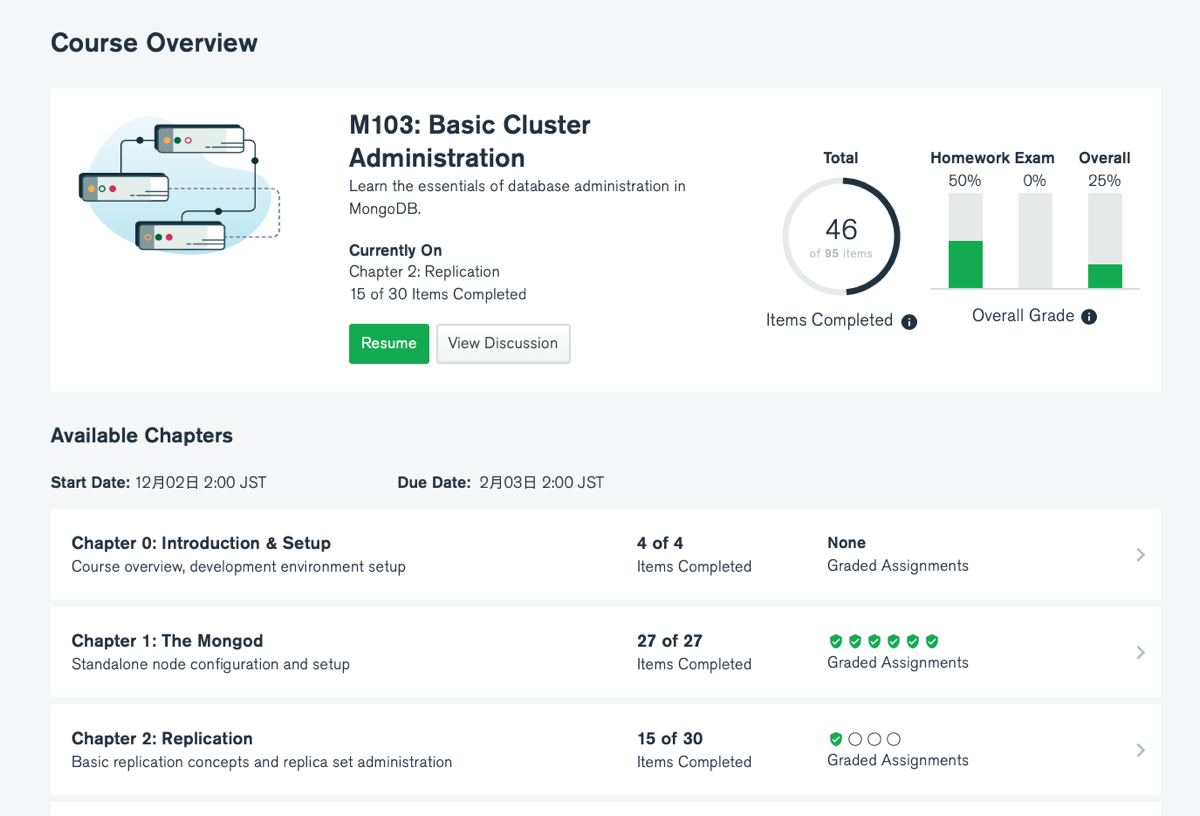Open View Discussion
Image resolution: width=1200 pixels, height=816 pixels.
pos(503,343)
